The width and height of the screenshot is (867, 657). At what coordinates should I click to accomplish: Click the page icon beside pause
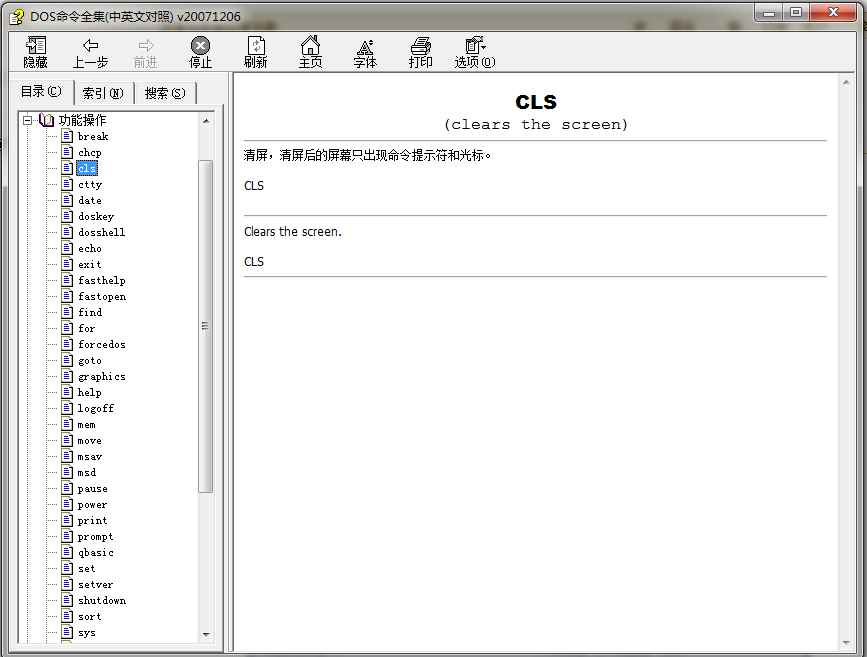67,488
